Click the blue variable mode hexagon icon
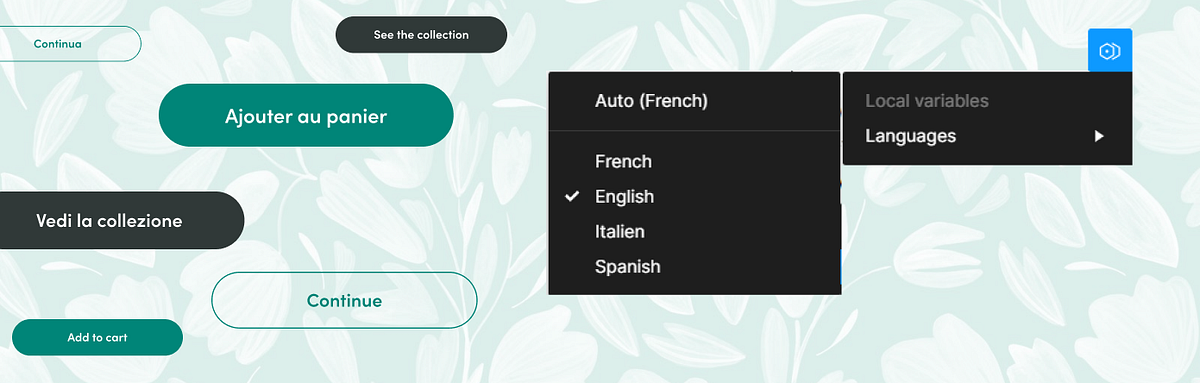The width and height of the screenshot is (1200, 383). [x=1109, y=51]
